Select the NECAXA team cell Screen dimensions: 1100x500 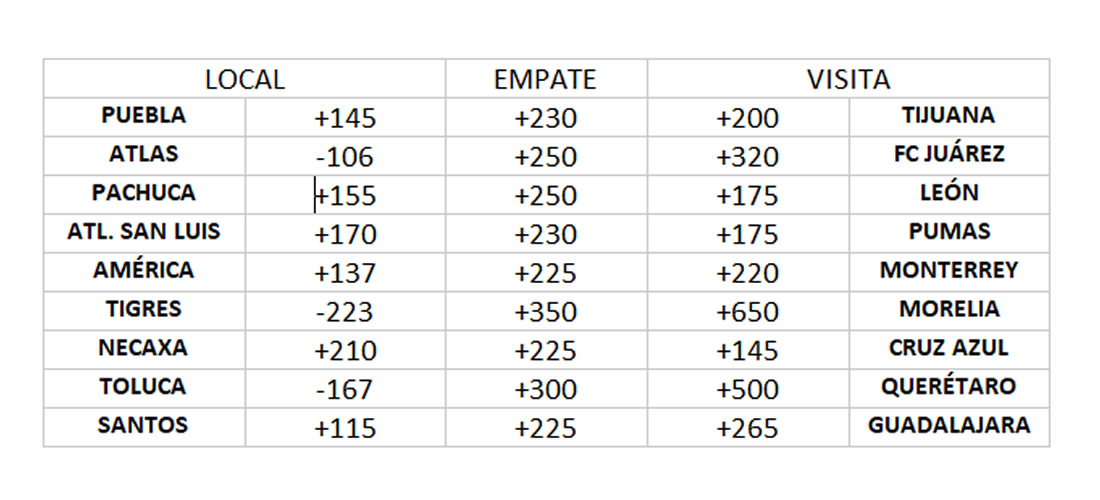tap(144, 349)
